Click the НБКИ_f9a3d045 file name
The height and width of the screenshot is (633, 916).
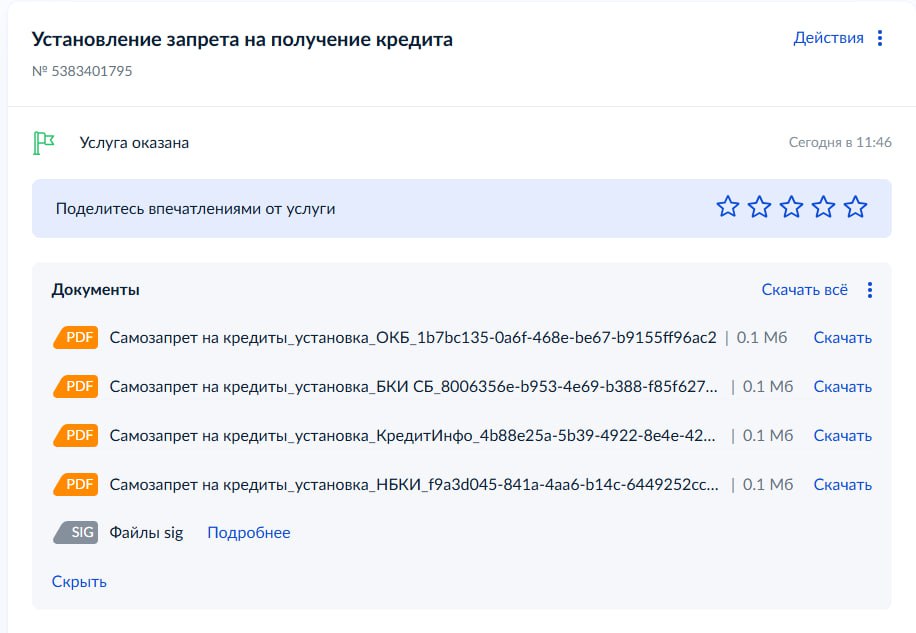pos(414,485)
